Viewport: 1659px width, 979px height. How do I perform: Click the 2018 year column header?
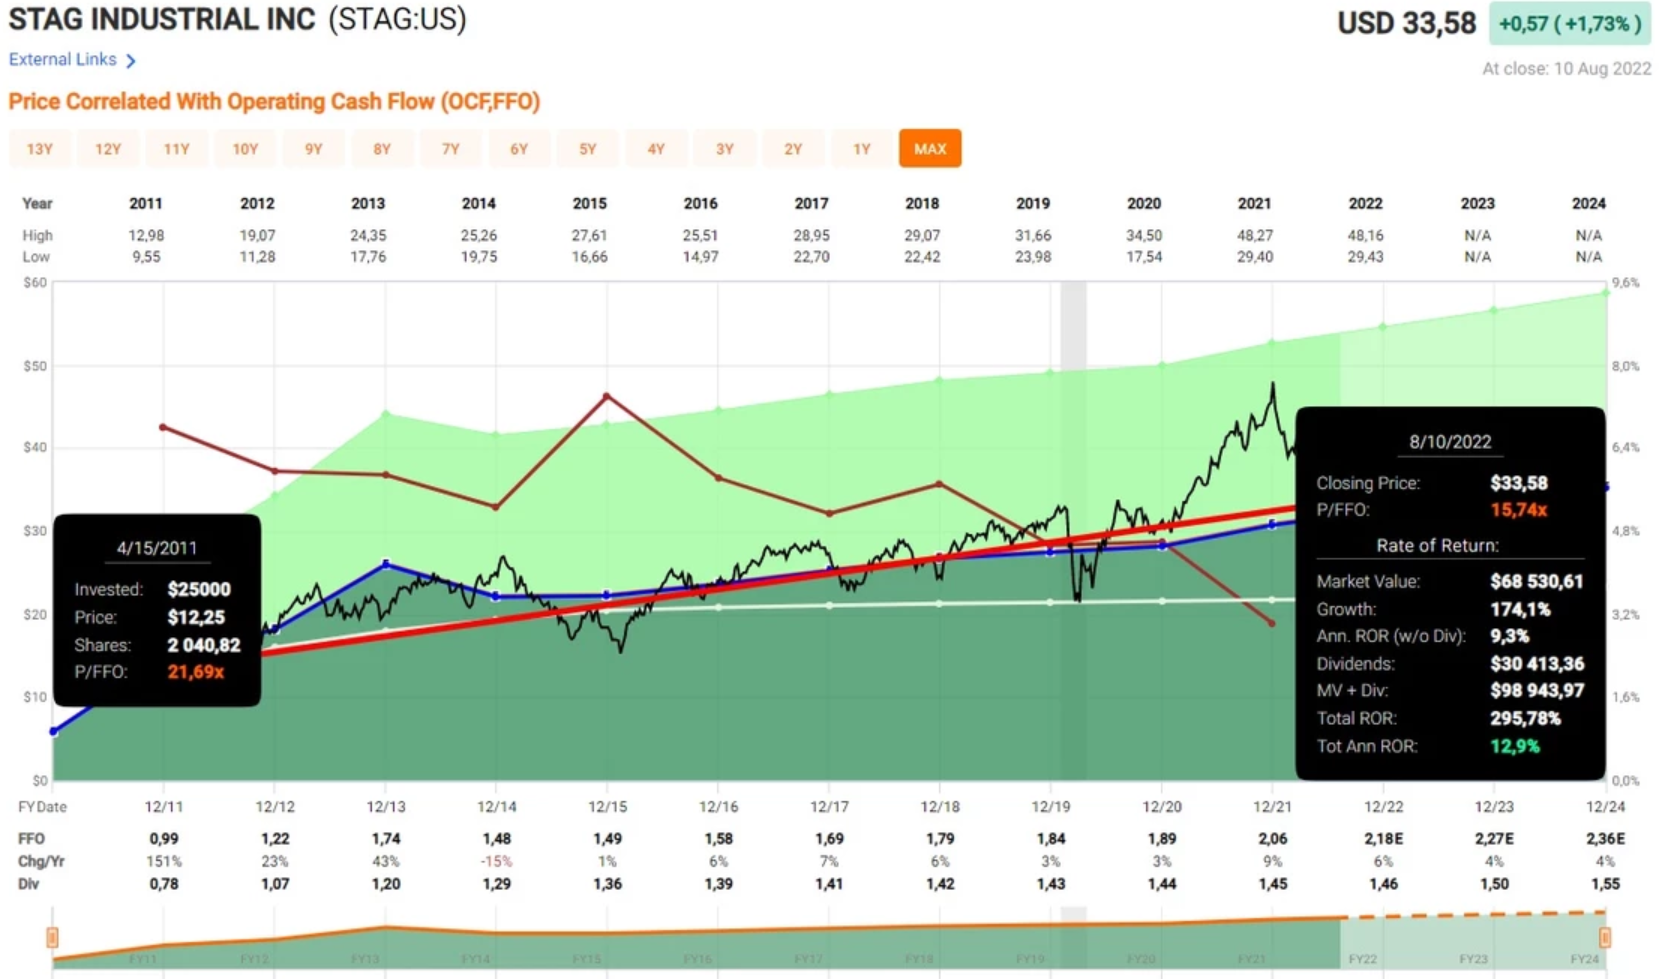pyautogui.click(x=922, y=203)
